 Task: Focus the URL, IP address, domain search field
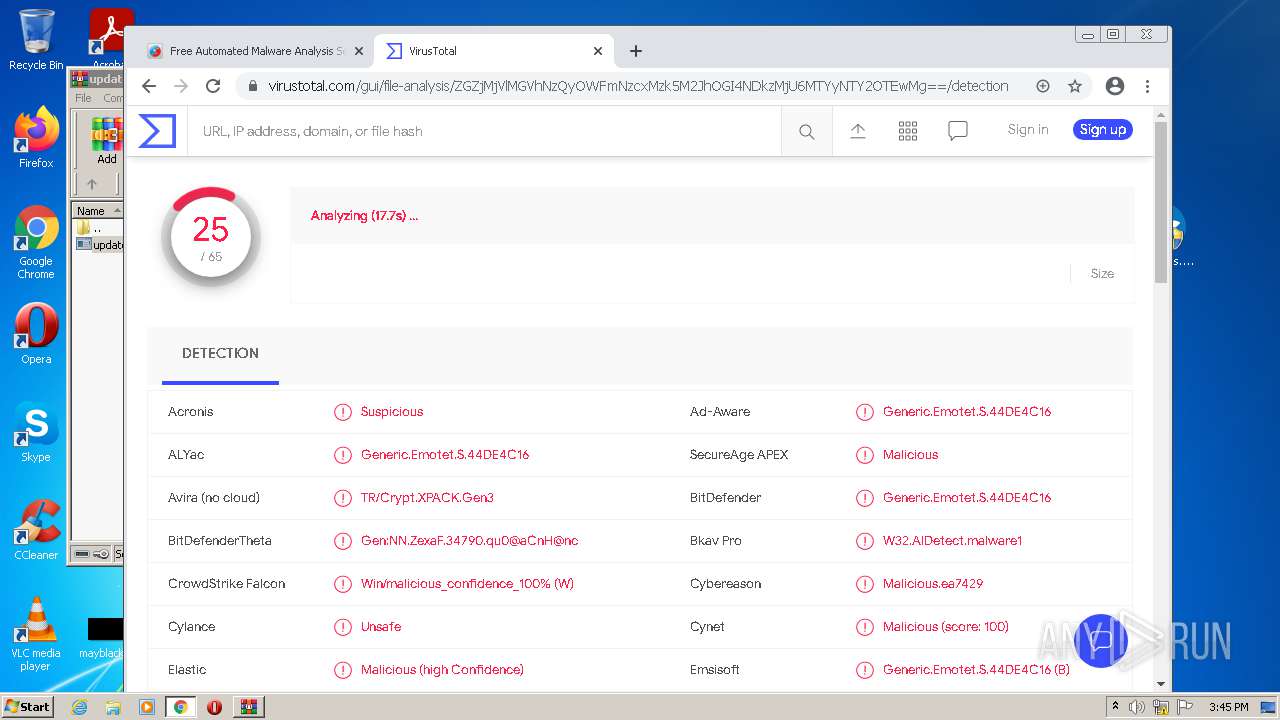484,131
